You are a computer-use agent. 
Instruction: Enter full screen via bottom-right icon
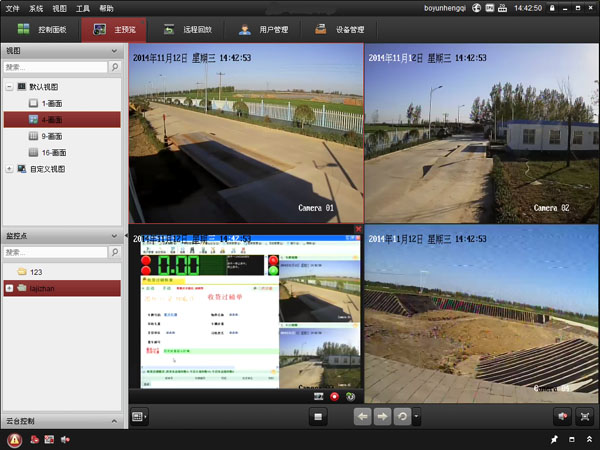pyautogui.click(x=585, y=416)
